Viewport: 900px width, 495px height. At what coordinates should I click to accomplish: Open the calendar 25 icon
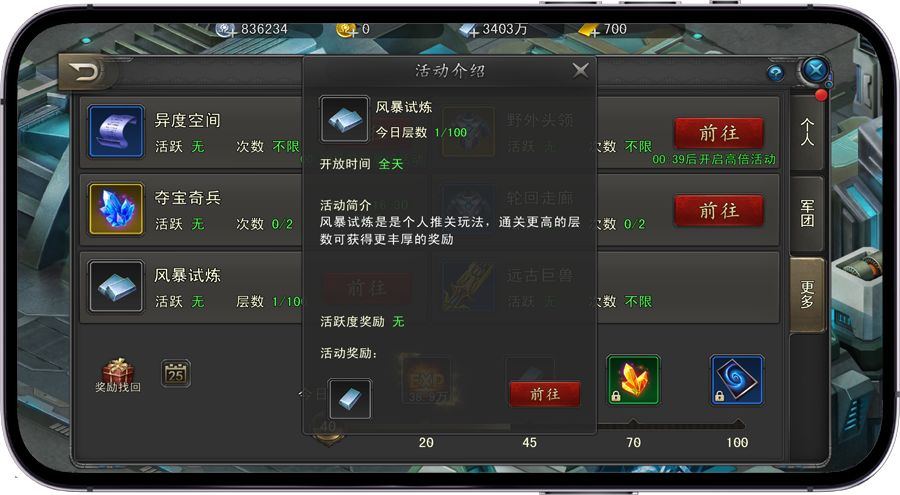point(176,374)
